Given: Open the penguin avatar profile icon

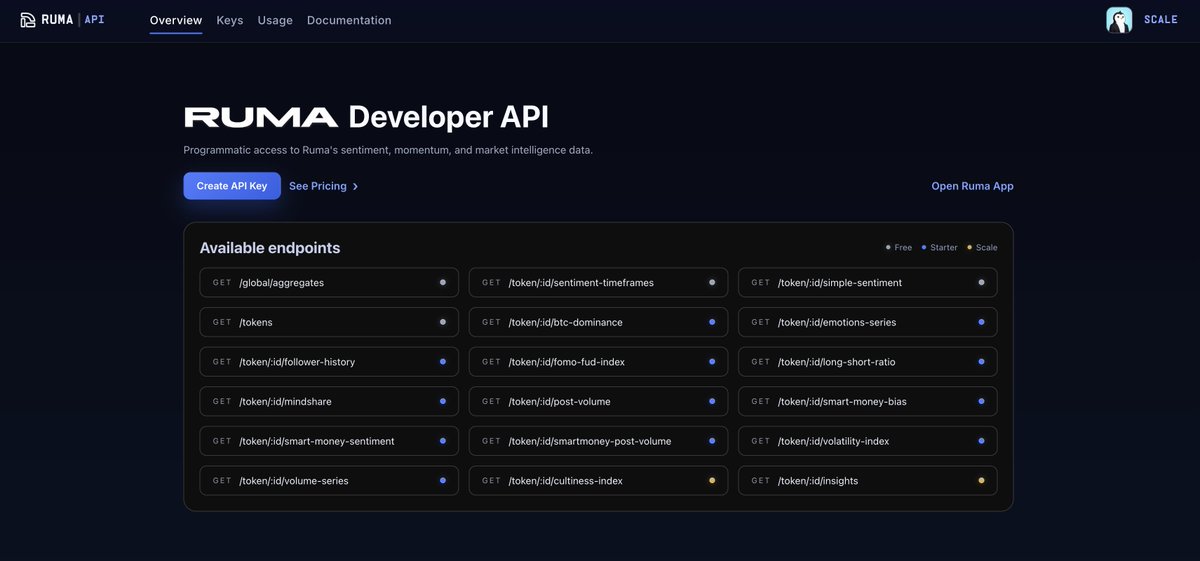Looking at the screenshot, I should pyautogui.click(x=1119, y=20).
